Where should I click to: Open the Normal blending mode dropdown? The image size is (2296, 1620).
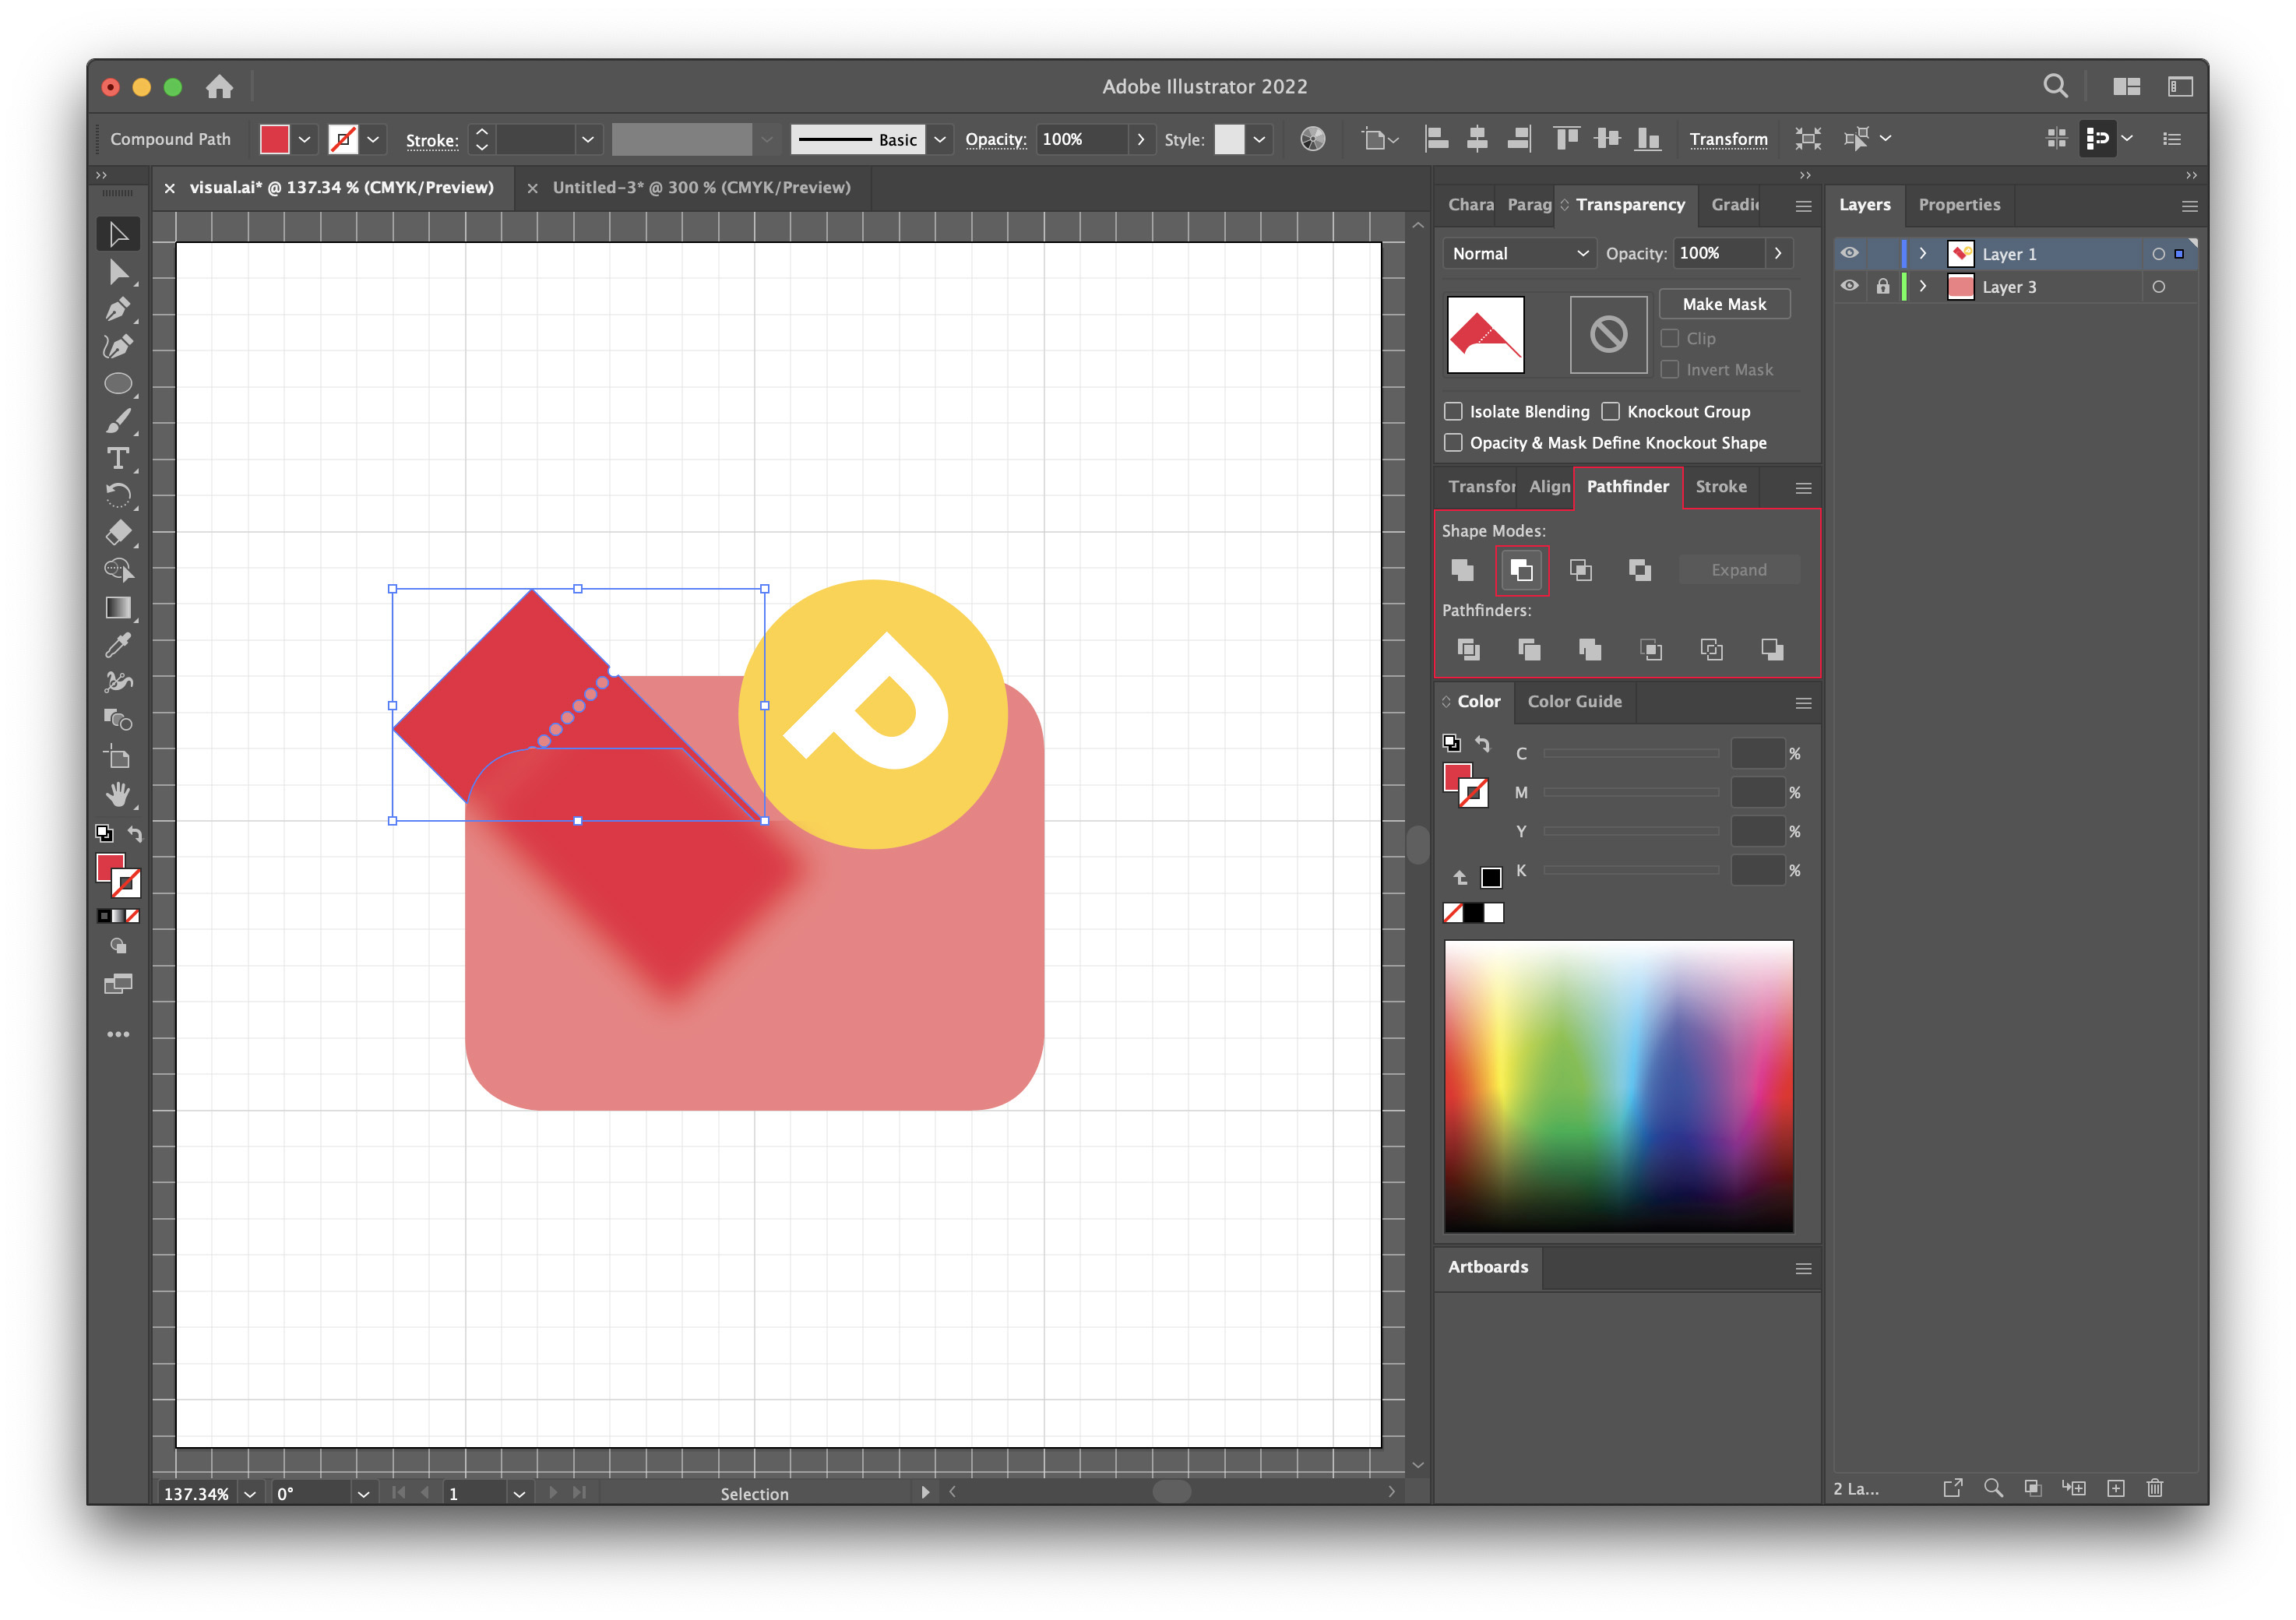[1518, 254]
